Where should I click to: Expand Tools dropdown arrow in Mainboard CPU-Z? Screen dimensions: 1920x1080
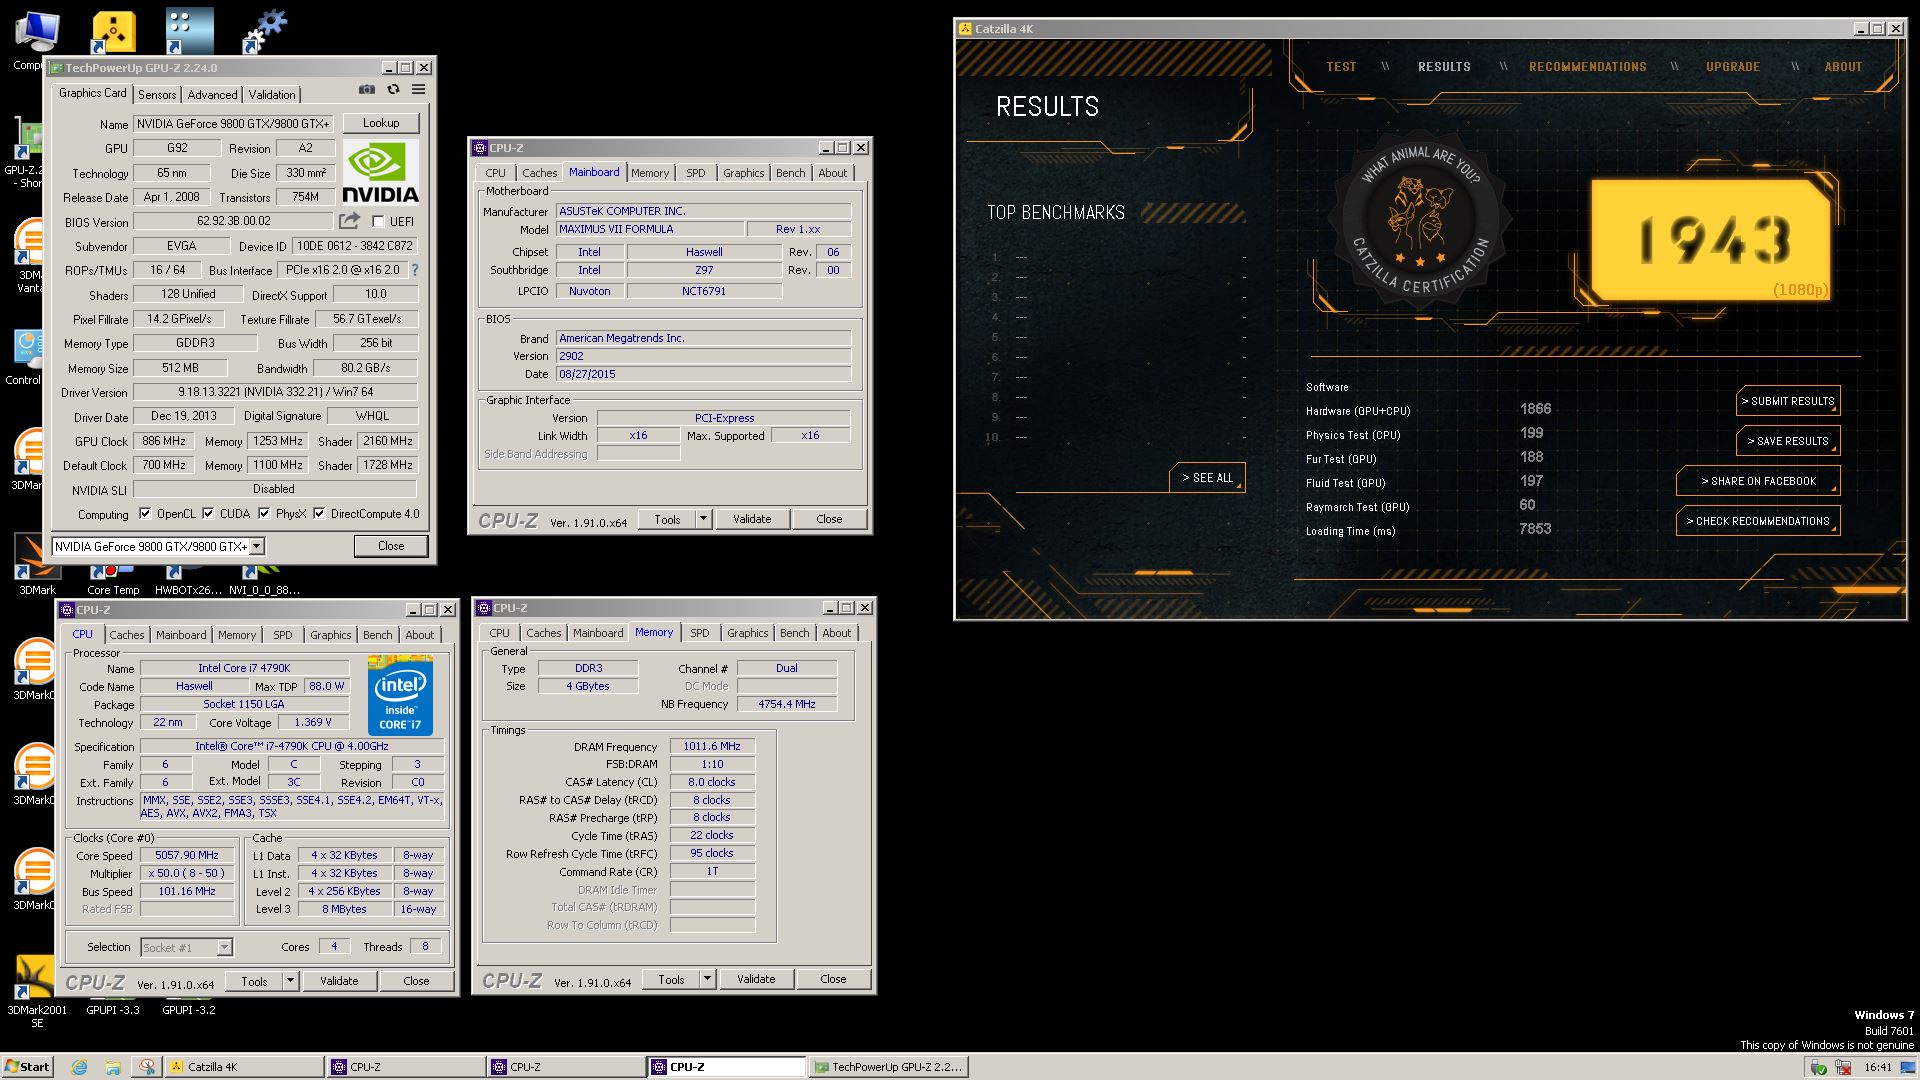coord(703,519)
